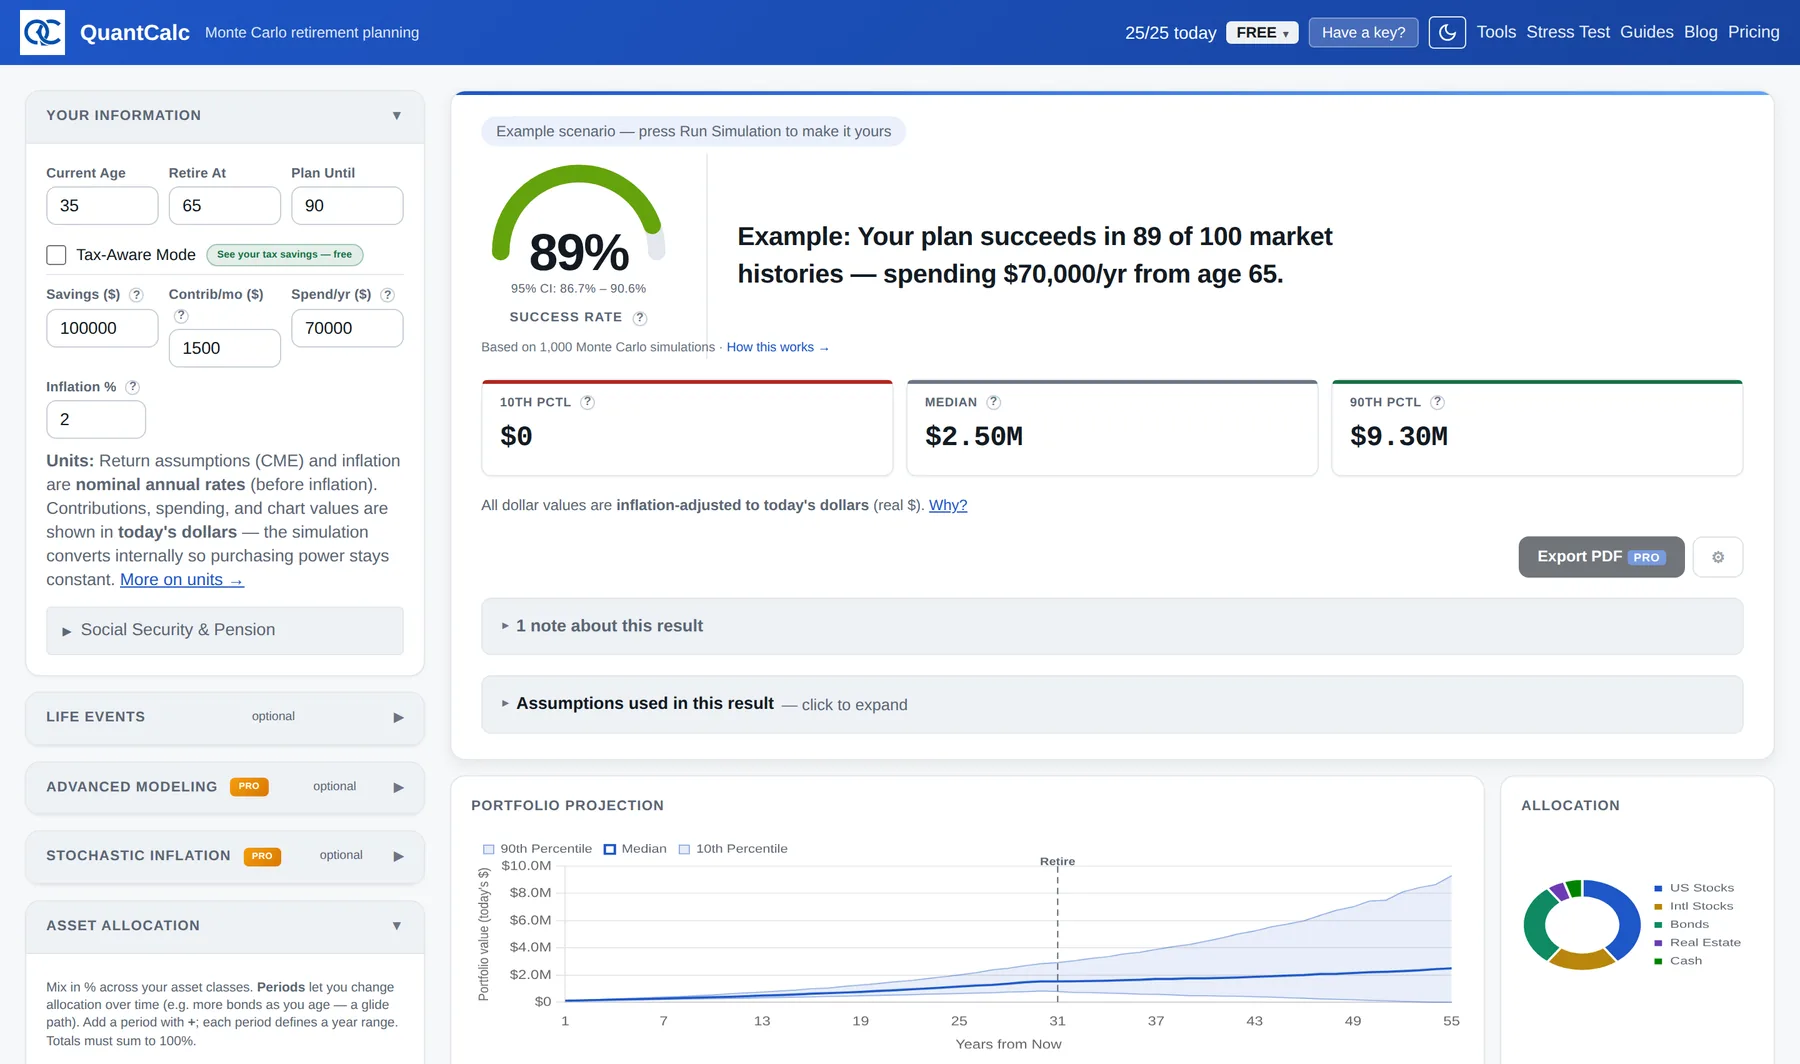Image resolution: width=1800 pixels, height=1064 pixels.
Task: Click the Spend/yr amount field
Action: tap(347, 328)
